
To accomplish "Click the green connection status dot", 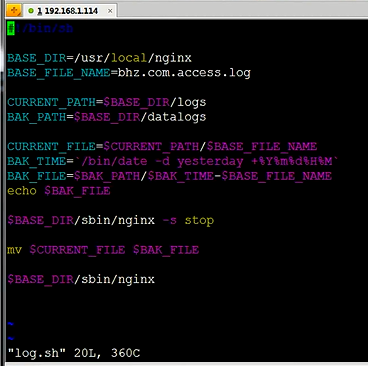I will pyautogui.click(x=31, y=11).
